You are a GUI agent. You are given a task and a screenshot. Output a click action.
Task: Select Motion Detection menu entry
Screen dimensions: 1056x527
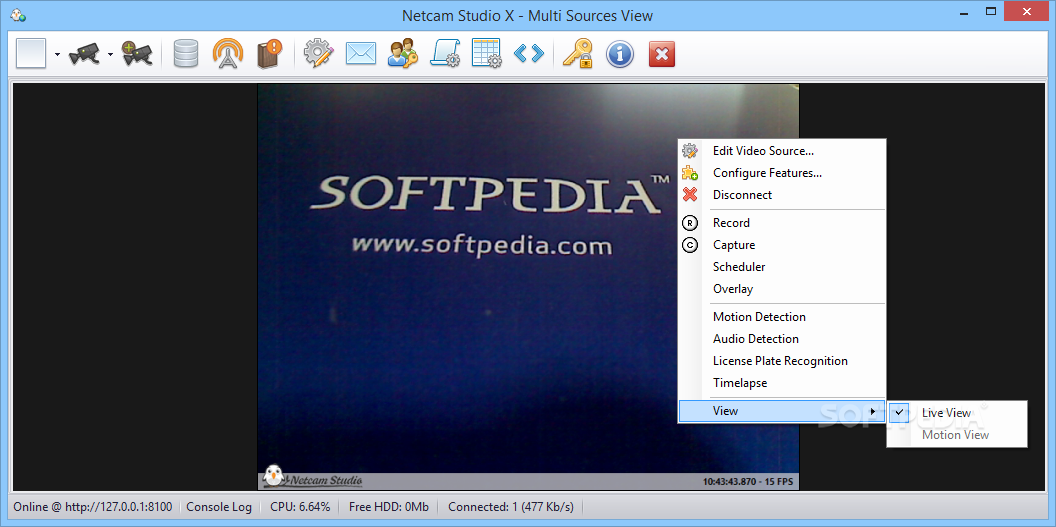[x=782, y=316]
